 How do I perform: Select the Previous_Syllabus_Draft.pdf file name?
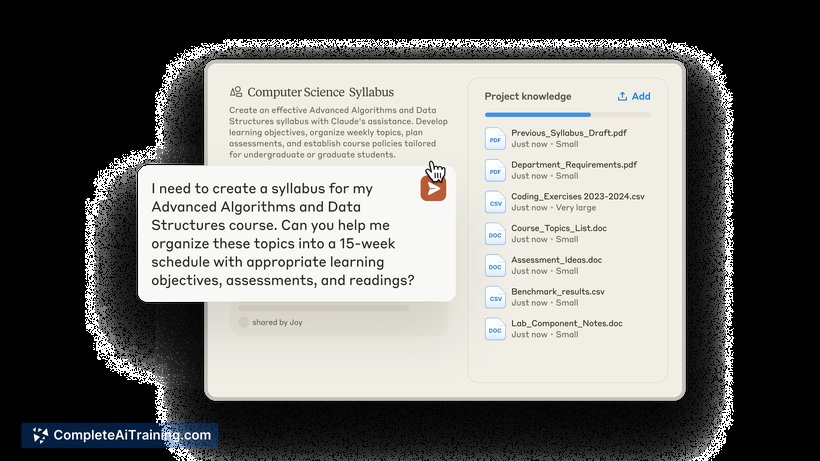tap(569, 133)
